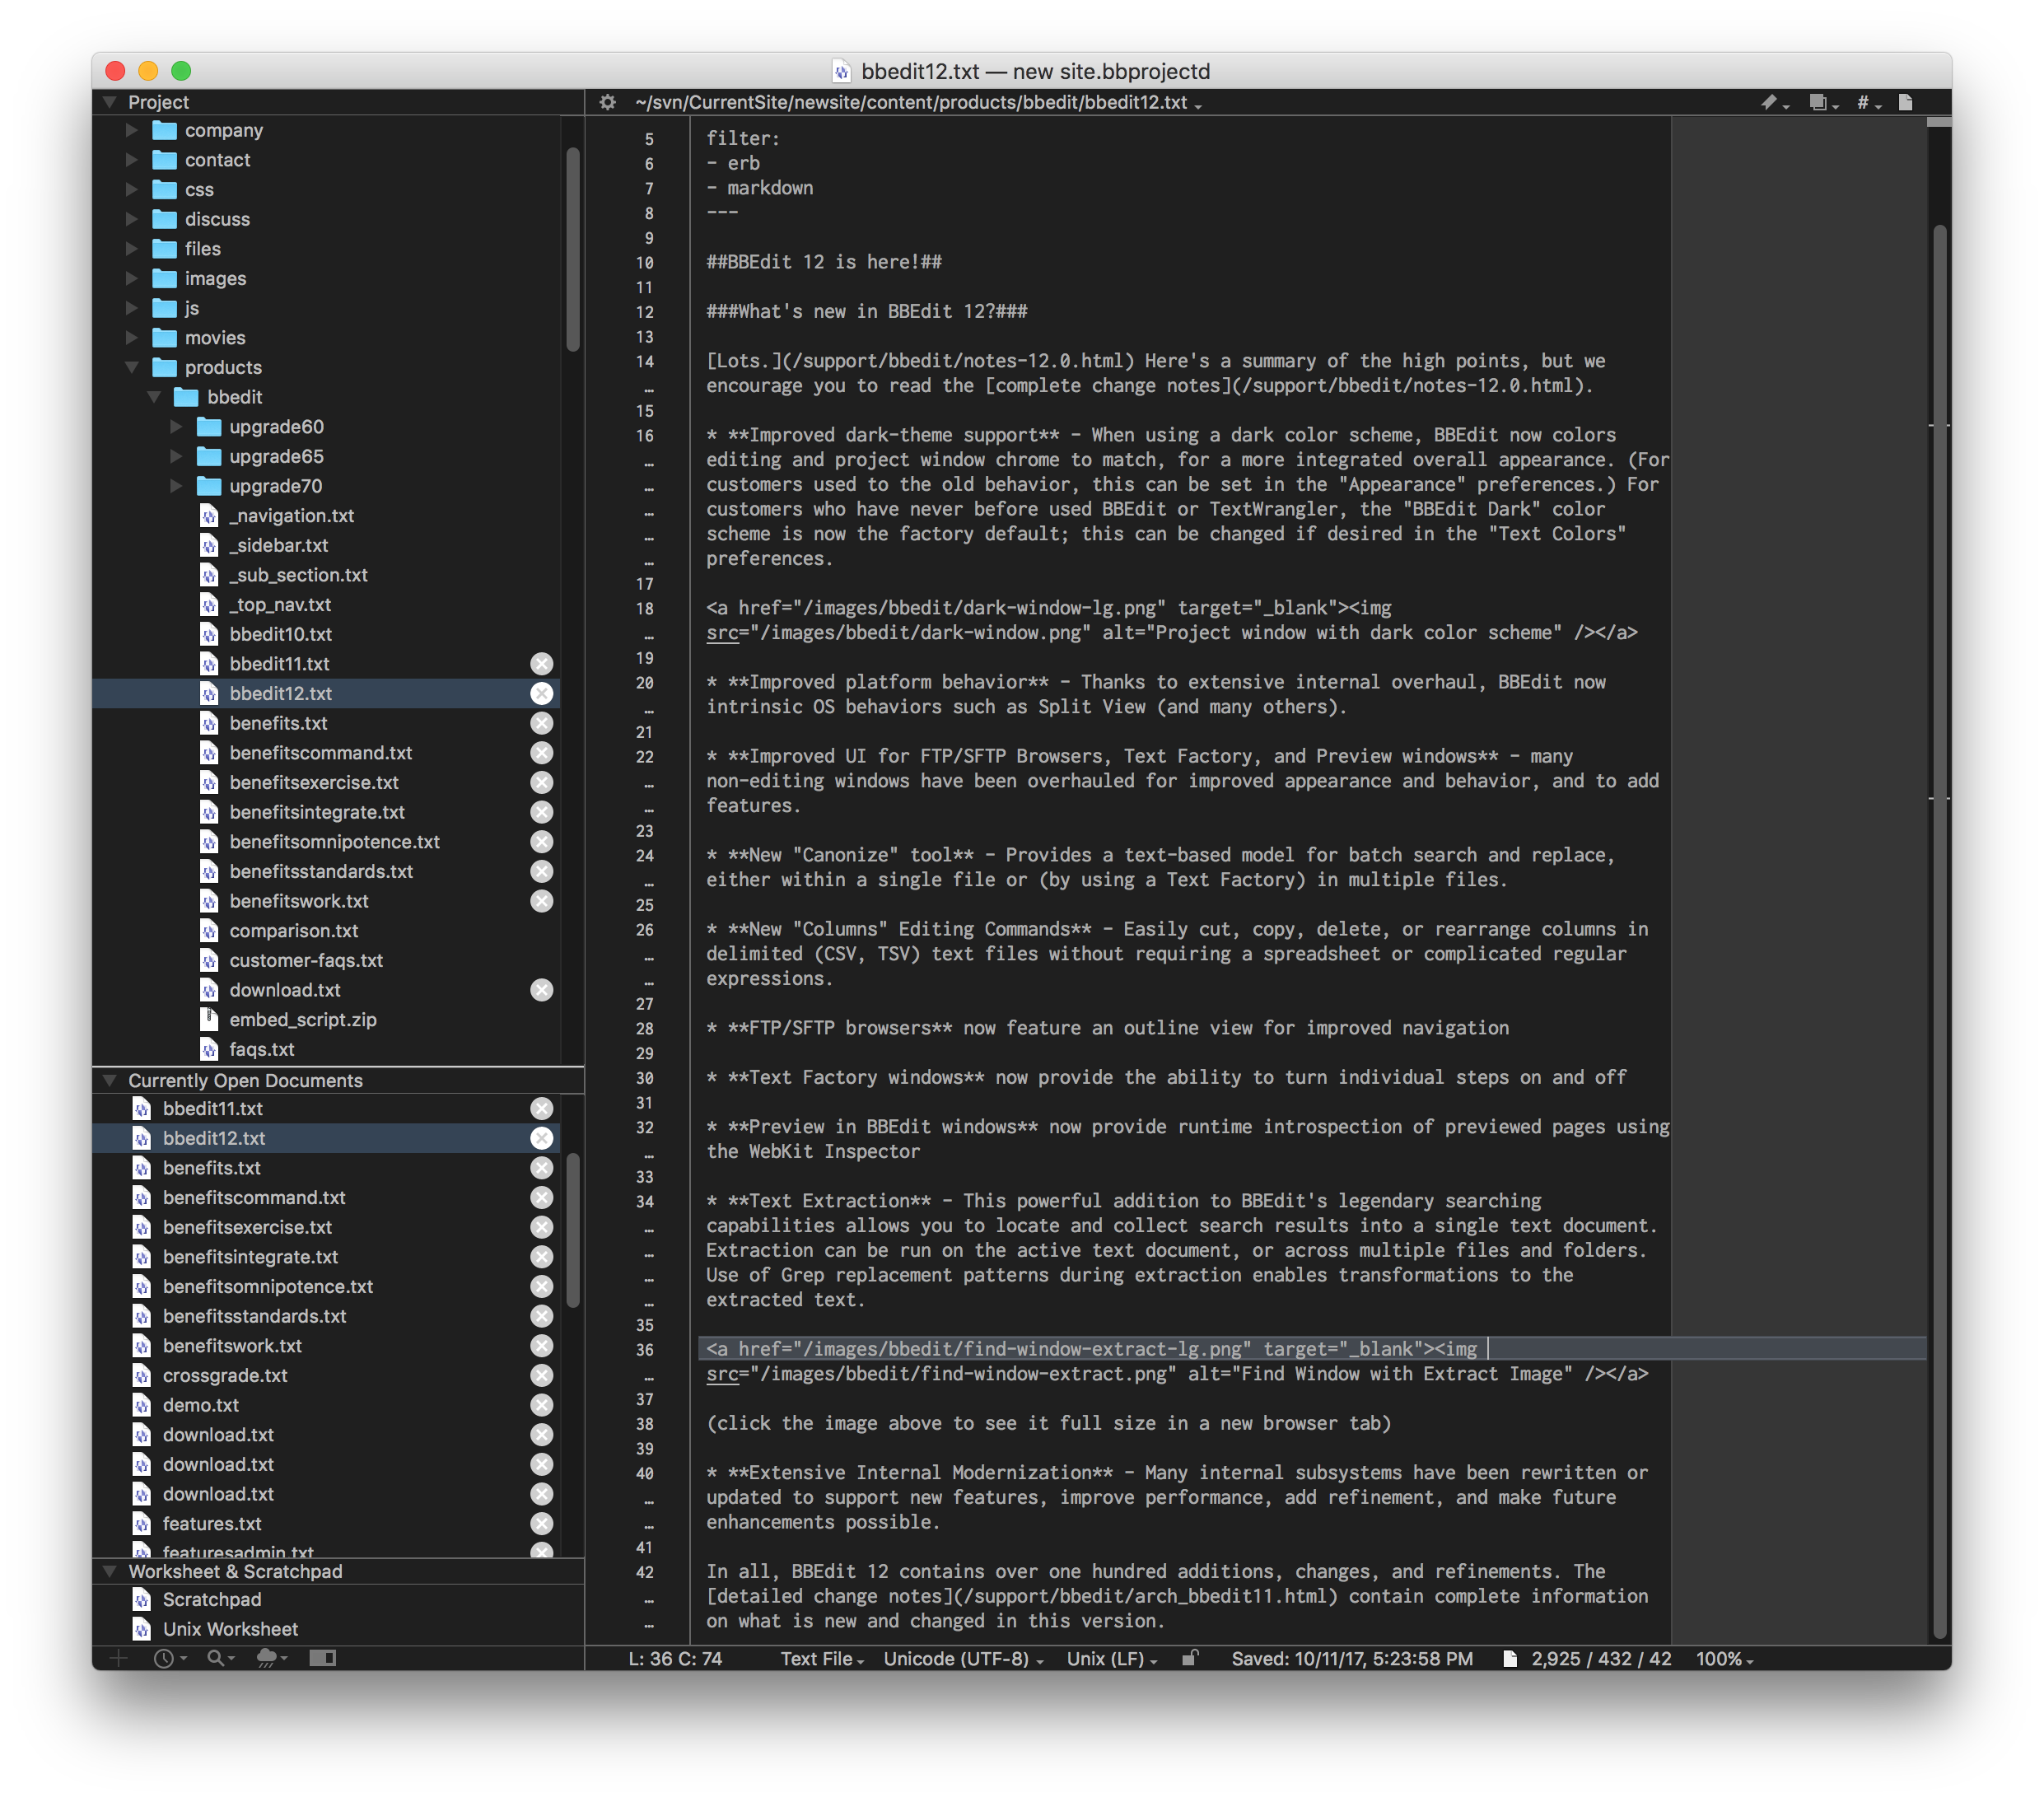The width and height of the screenshot is (2044, 1802).
Task: Collapse the products folder
Action: pyautogui.click(x=131, y=367)
